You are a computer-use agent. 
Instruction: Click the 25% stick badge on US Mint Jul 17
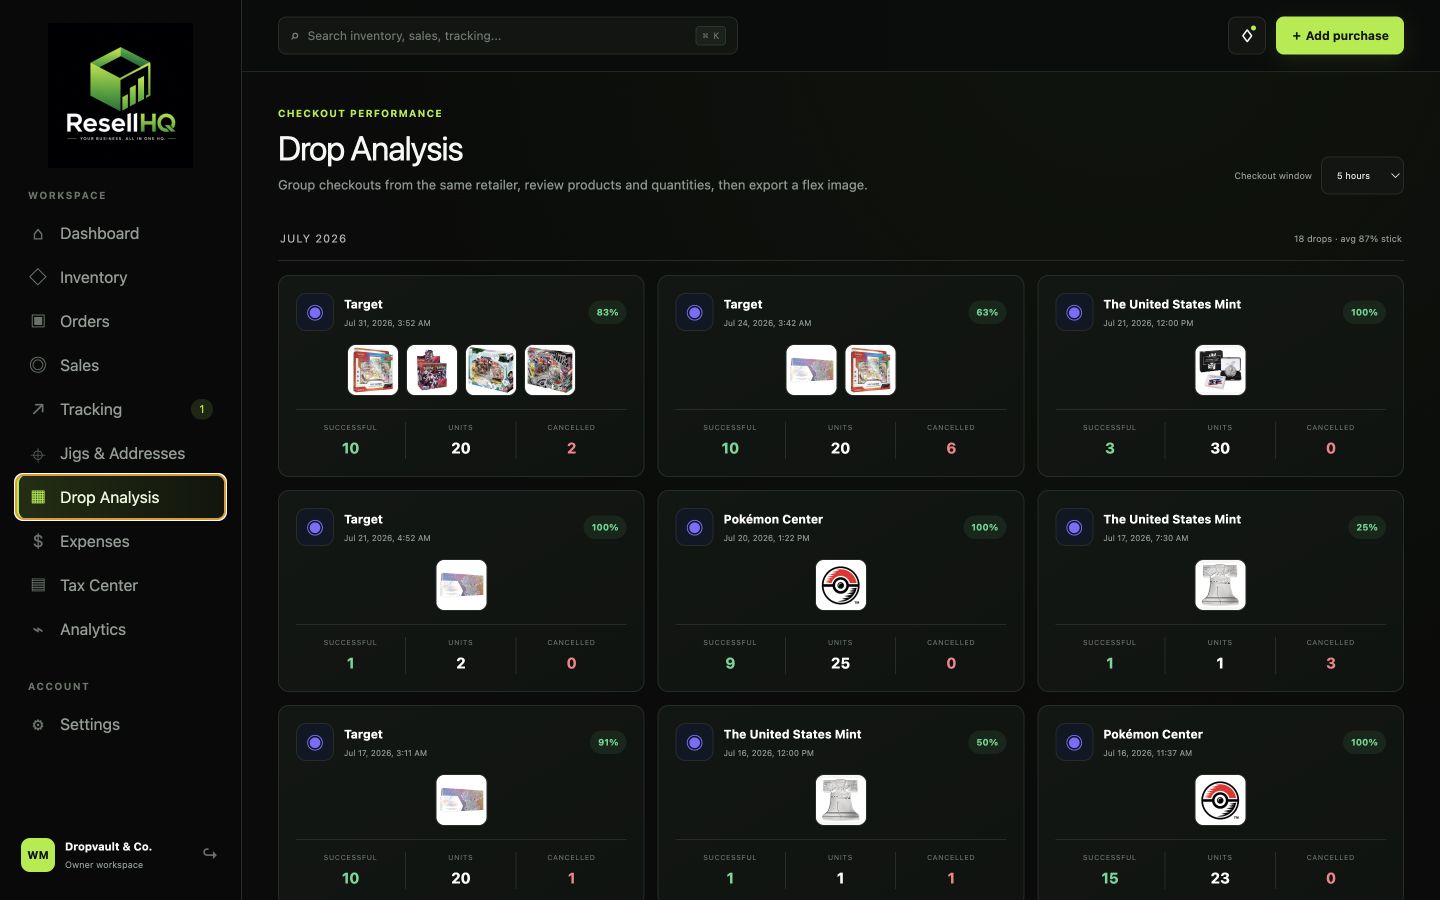[x=1367, y=527]
